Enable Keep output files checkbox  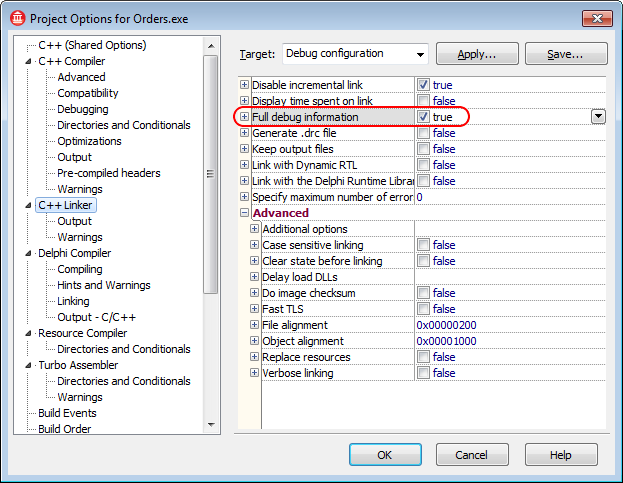click(x=424, y=149)
